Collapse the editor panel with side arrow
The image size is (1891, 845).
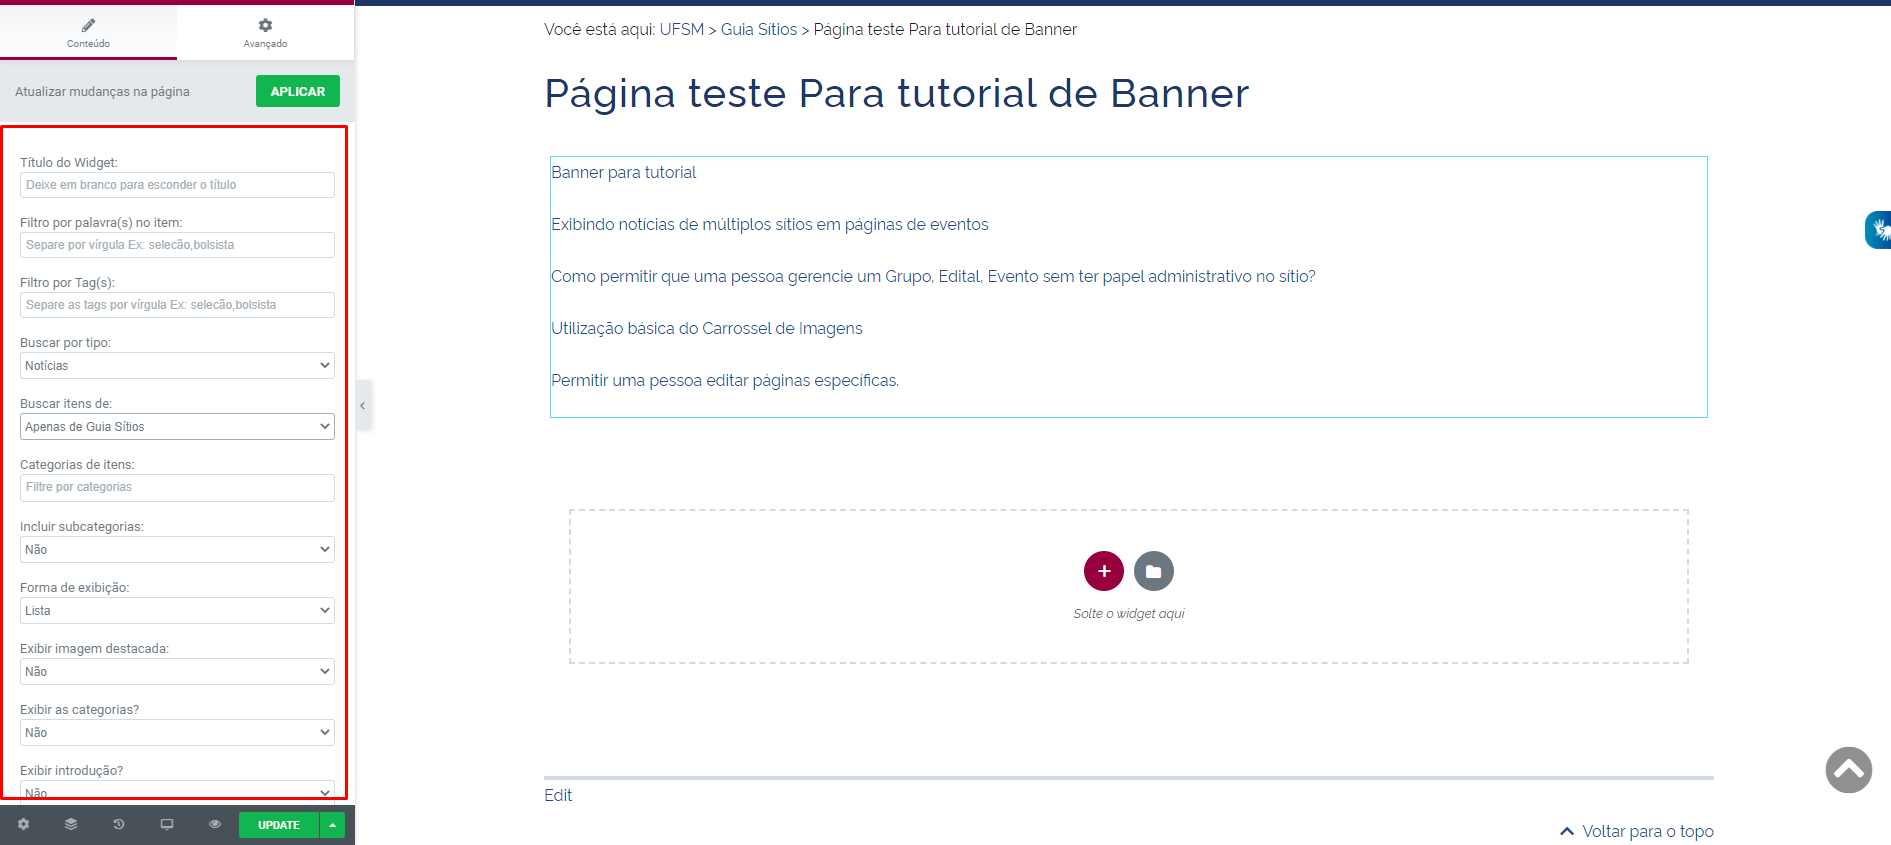363,405
